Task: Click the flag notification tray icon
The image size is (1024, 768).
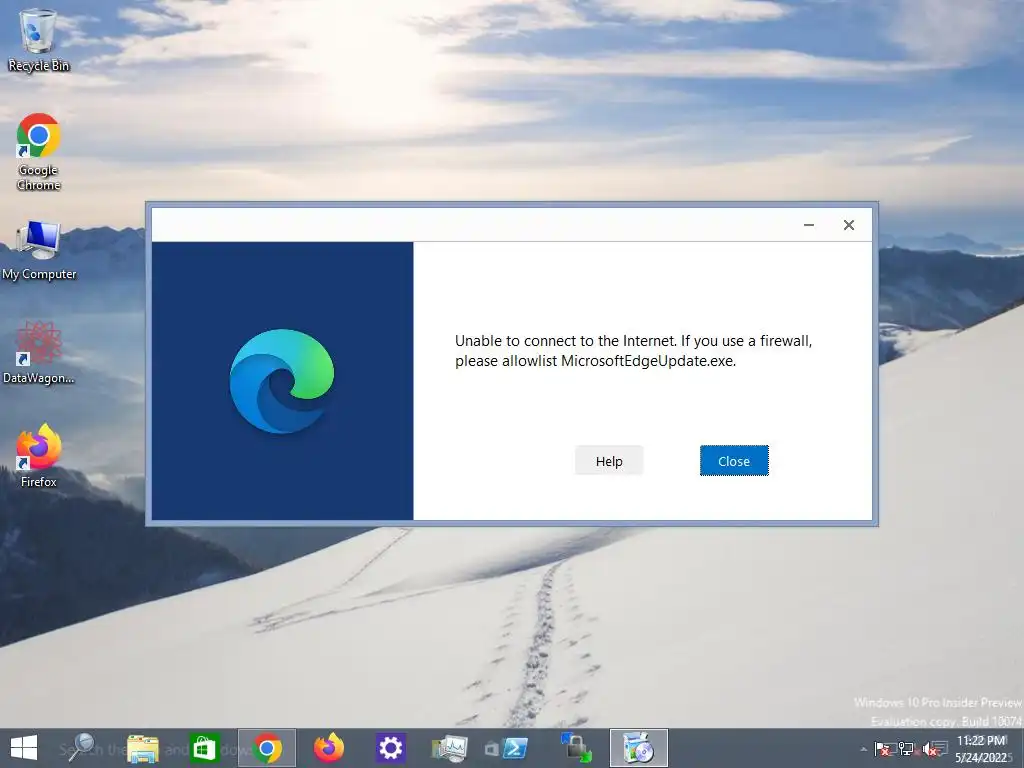Action: click(x=884, y=749)
